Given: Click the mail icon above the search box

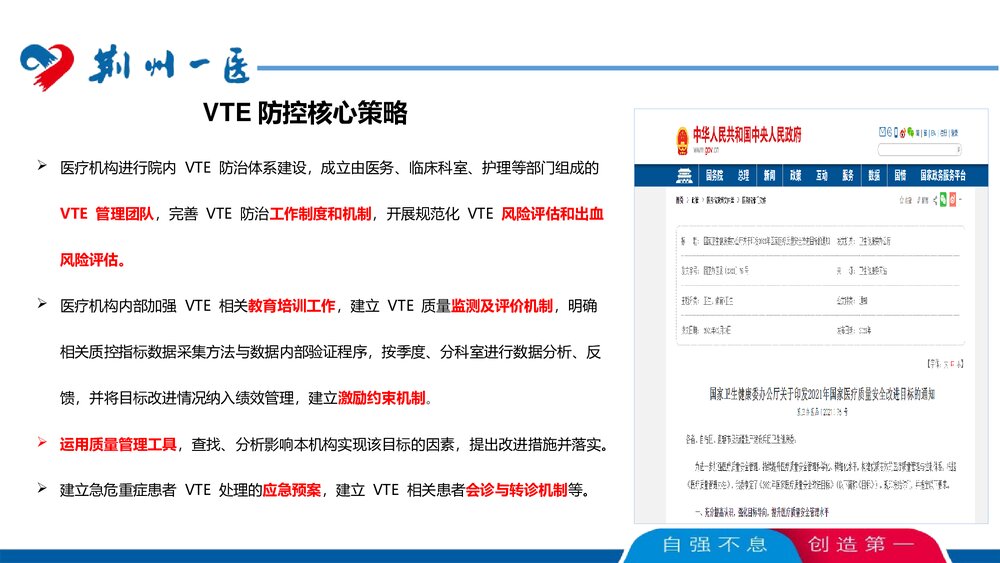Looking at the screenshot, I should click(x=883, y=133).
